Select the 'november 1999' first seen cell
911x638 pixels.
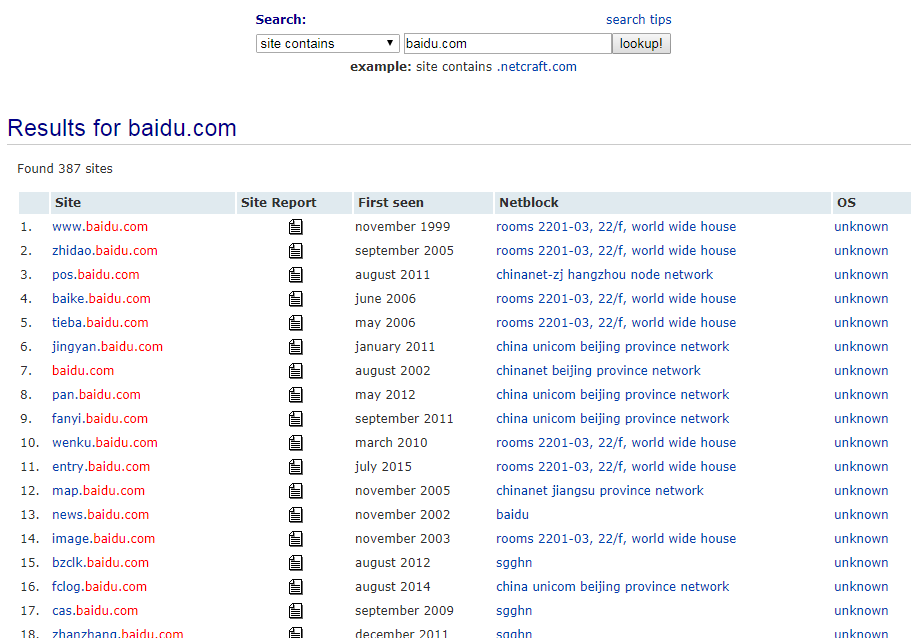click(403, 227)
